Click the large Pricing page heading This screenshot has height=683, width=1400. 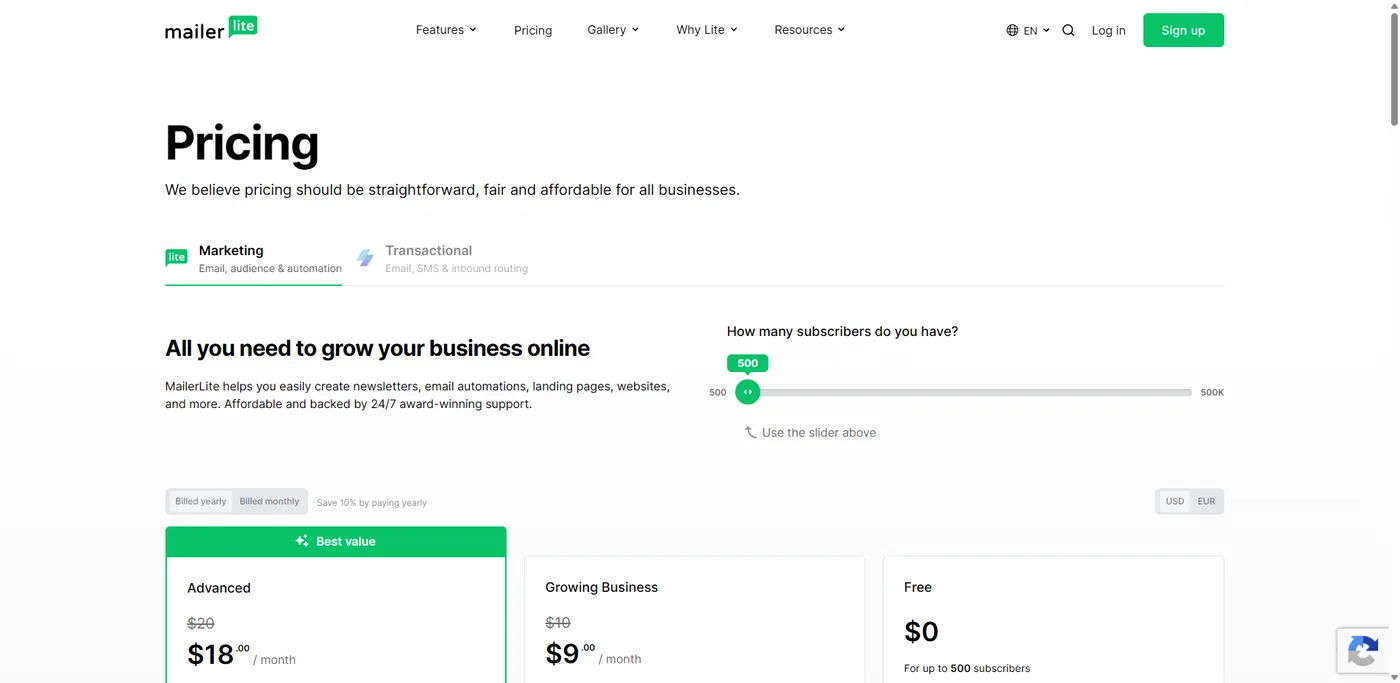(x=242, y=143)
